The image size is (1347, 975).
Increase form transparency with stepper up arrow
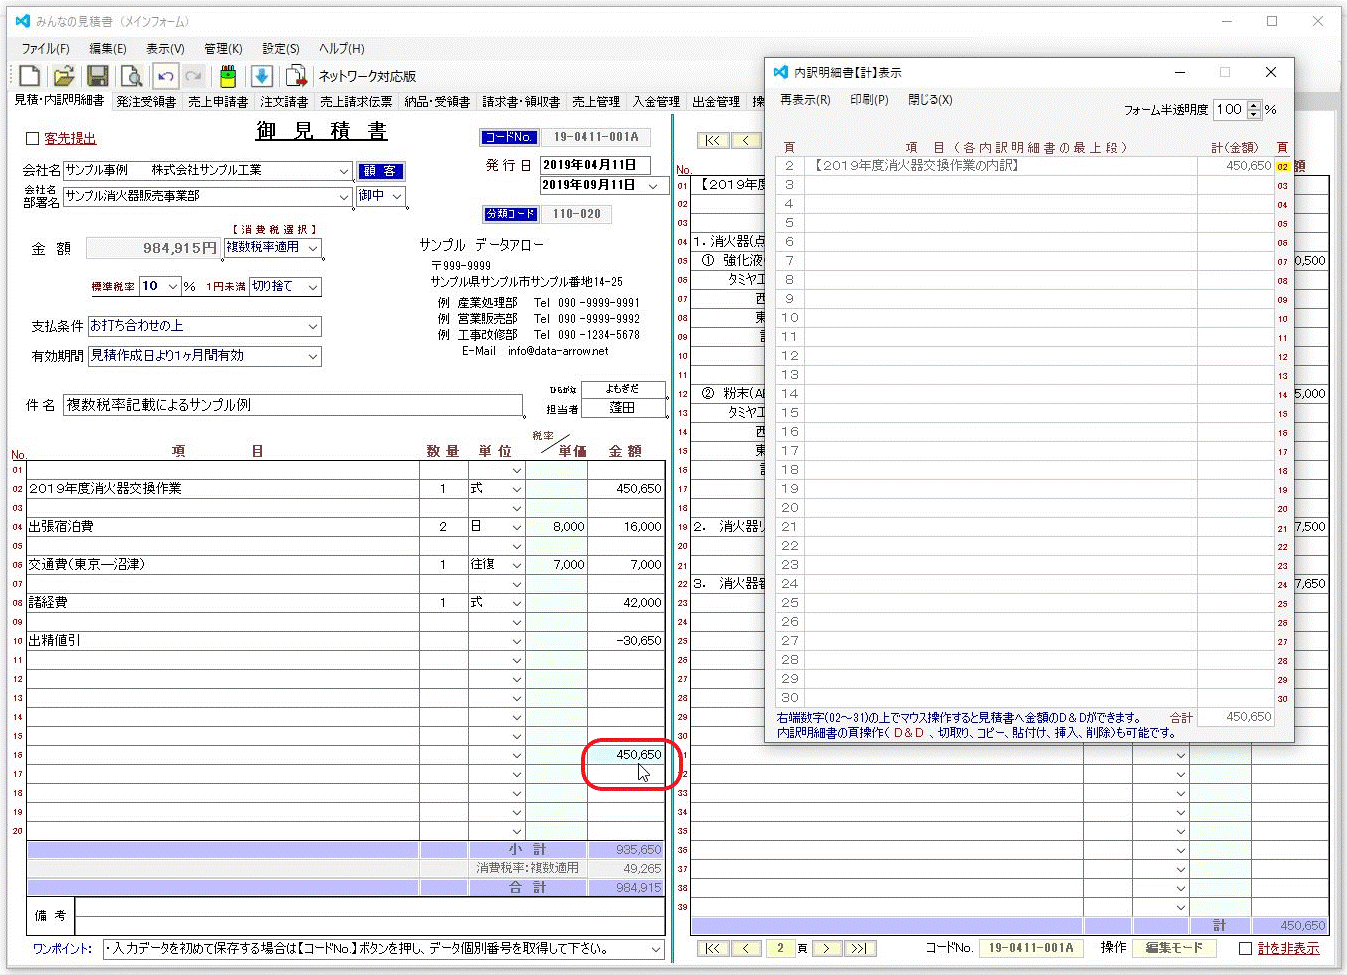click(1254, 105)
